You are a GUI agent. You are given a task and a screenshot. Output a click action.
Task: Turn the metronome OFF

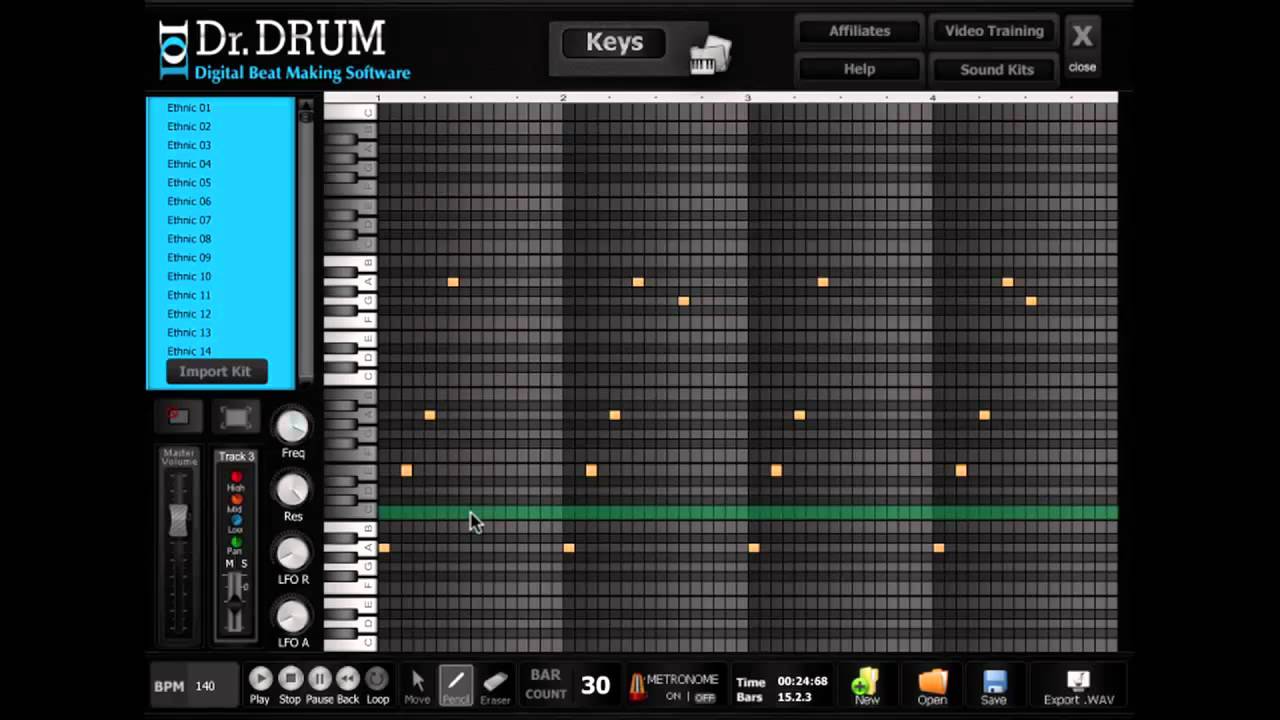tap(705, 697)
